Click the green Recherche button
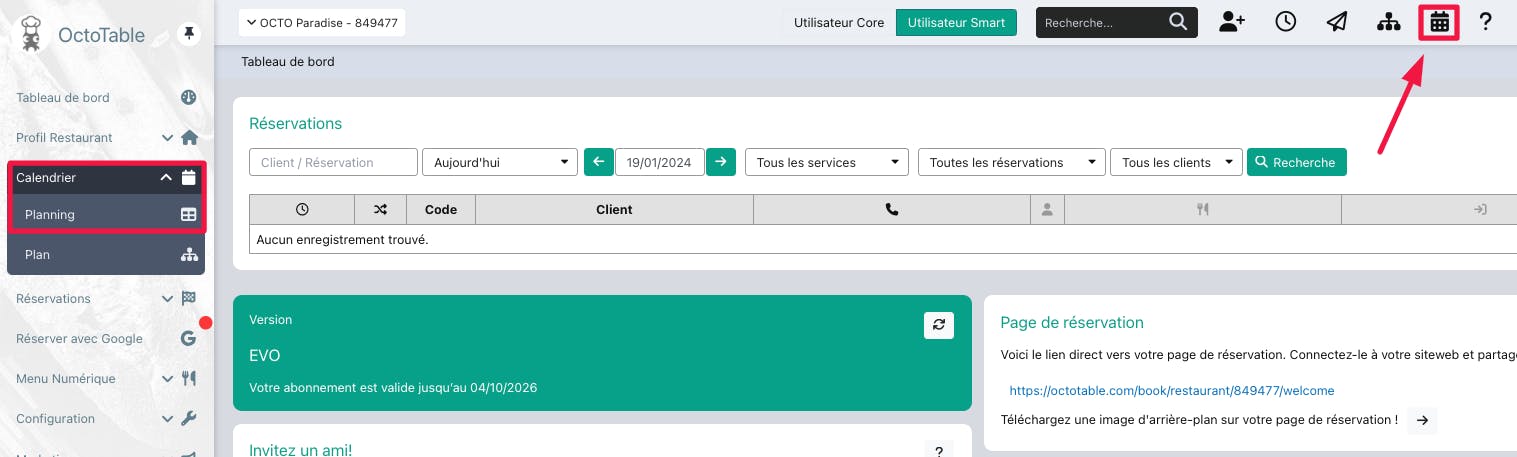1517x457 pixels. pos(1296,162)
